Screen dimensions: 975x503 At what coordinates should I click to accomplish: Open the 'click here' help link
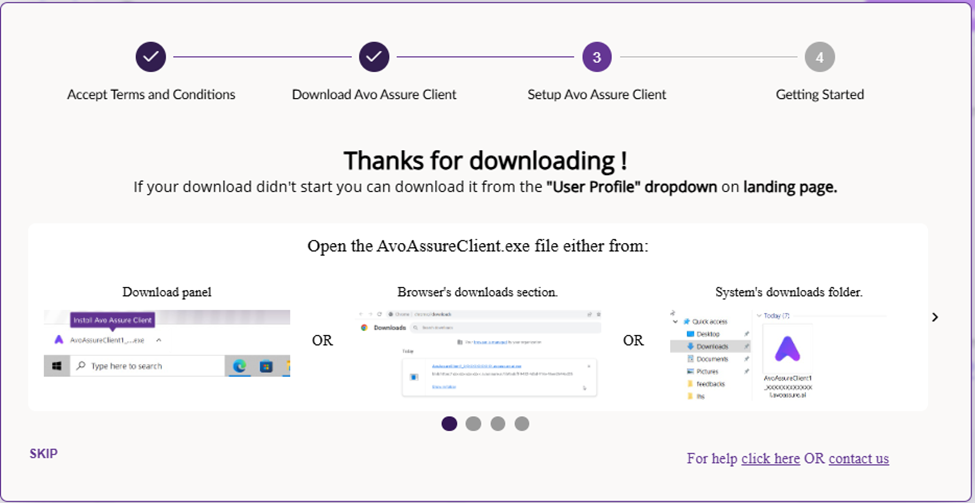click(x=770, y=459)
